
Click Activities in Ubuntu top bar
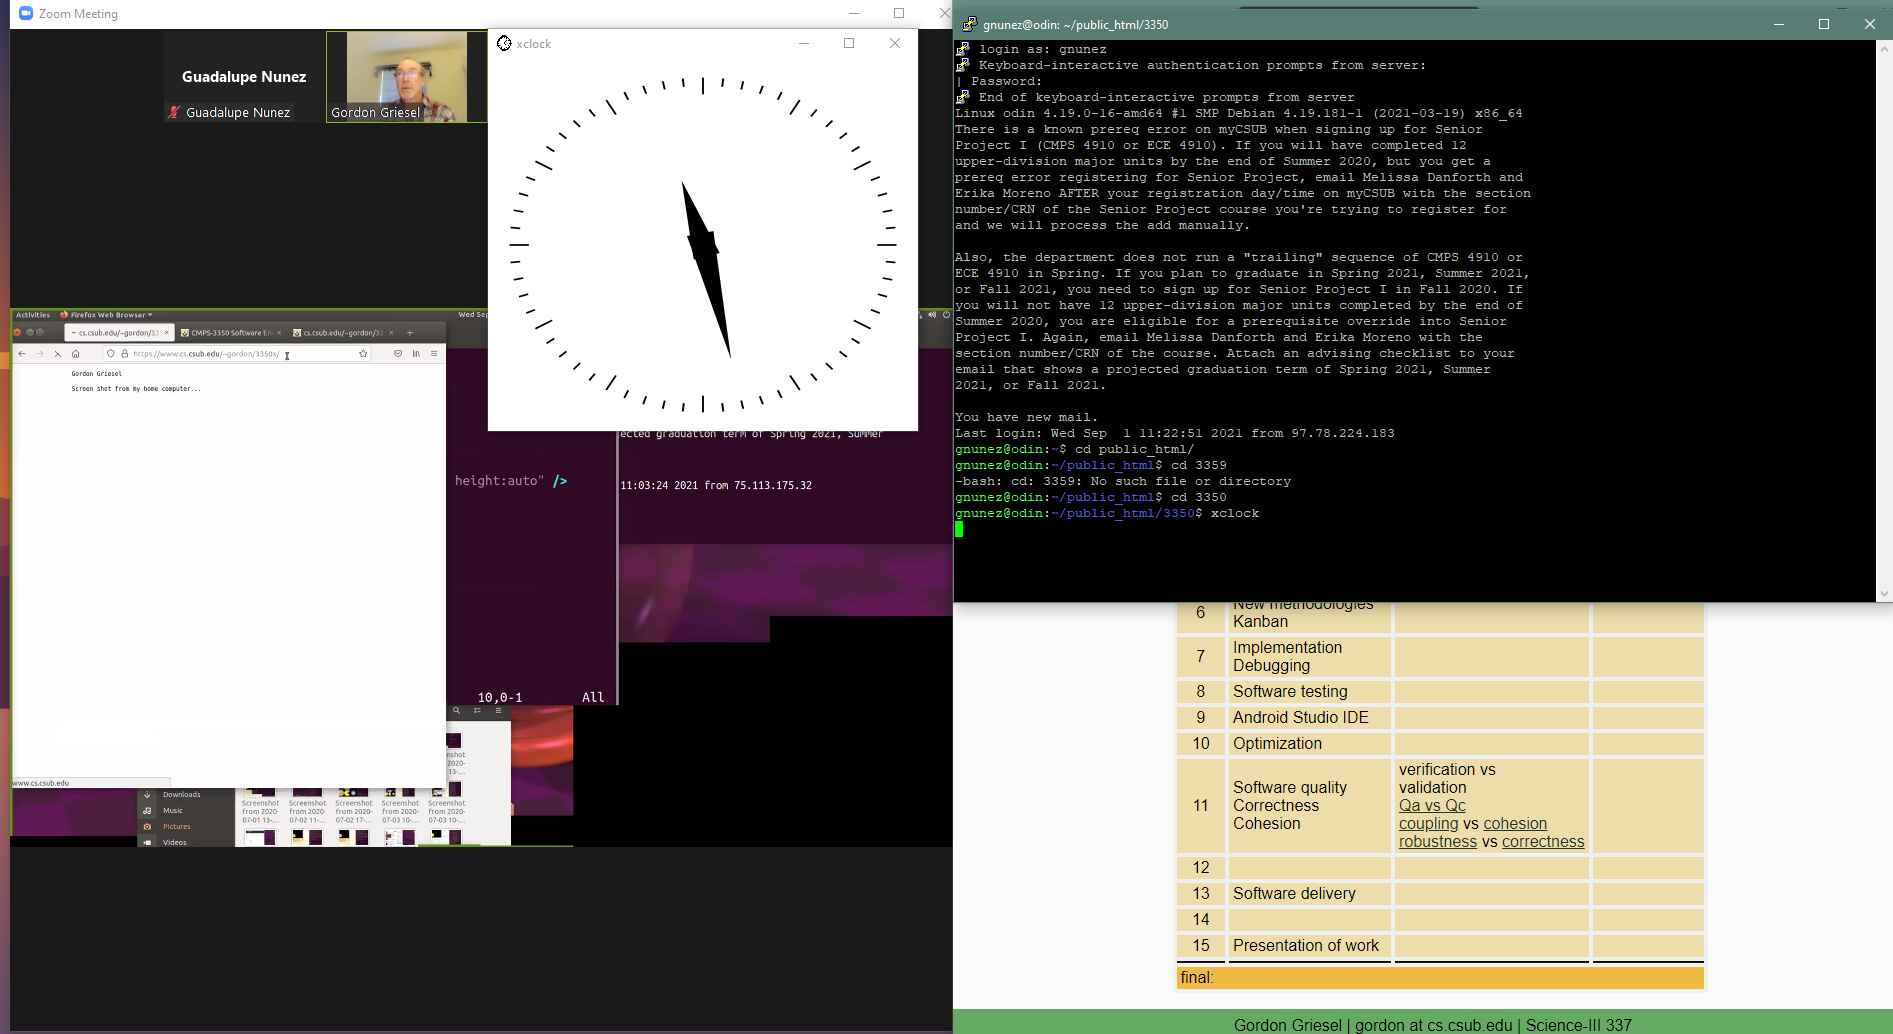coord(33,315)
